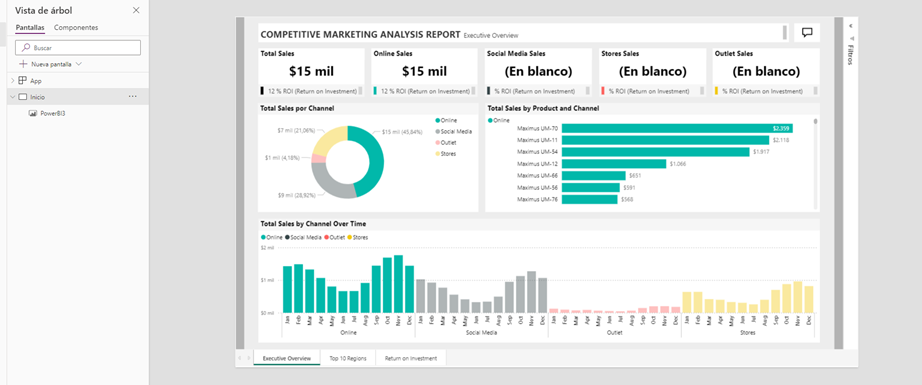Expand the Filtros pane arrow
This screenshot has width=922, height=385.
pyautogui.click(x=850, y=26)
